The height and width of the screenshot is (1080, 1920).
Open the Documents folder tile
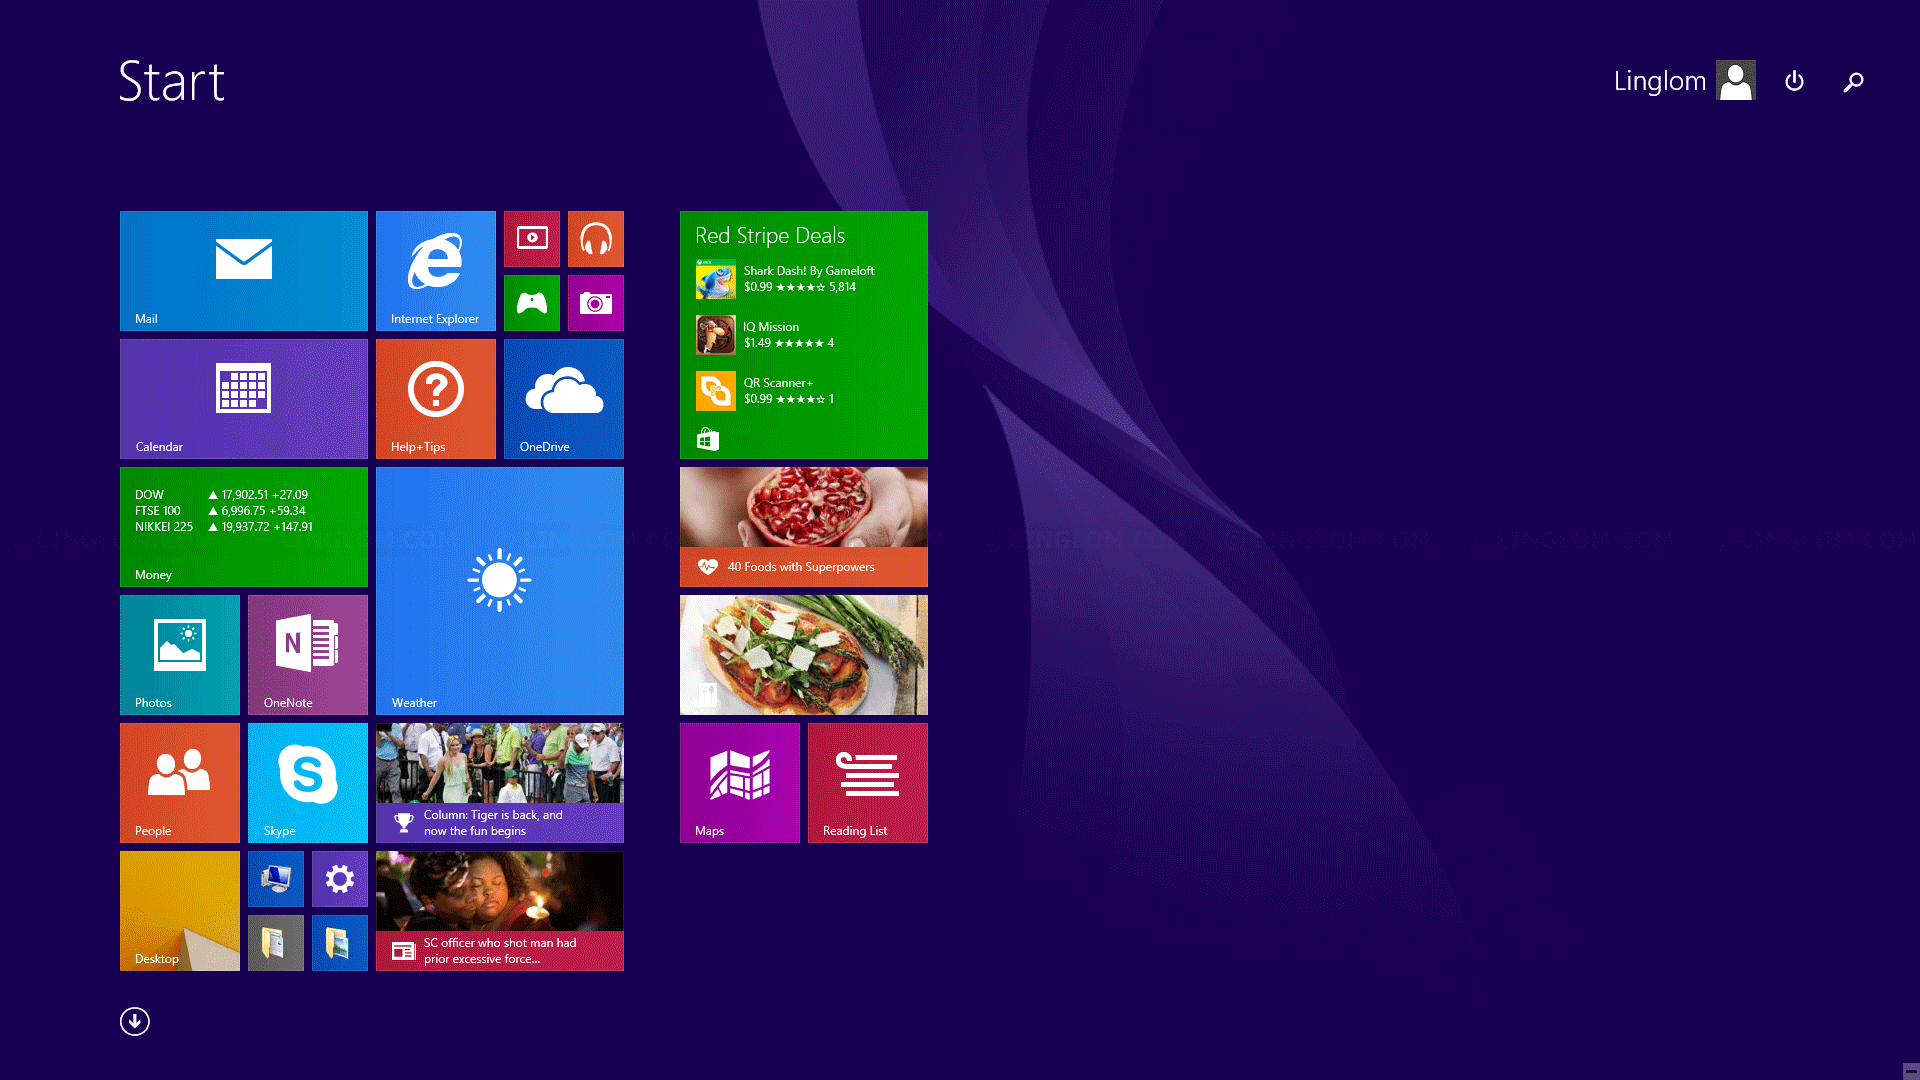275,942
